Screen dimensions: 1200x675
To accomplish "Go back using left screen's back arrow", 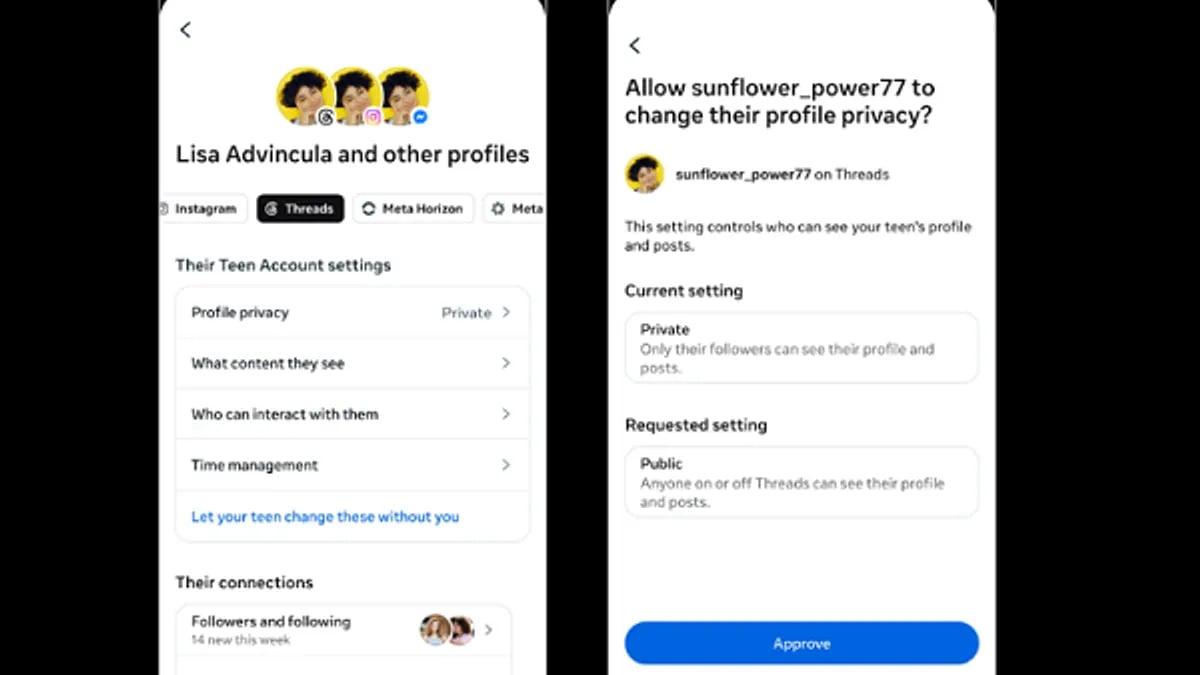I will coord(185,30).
